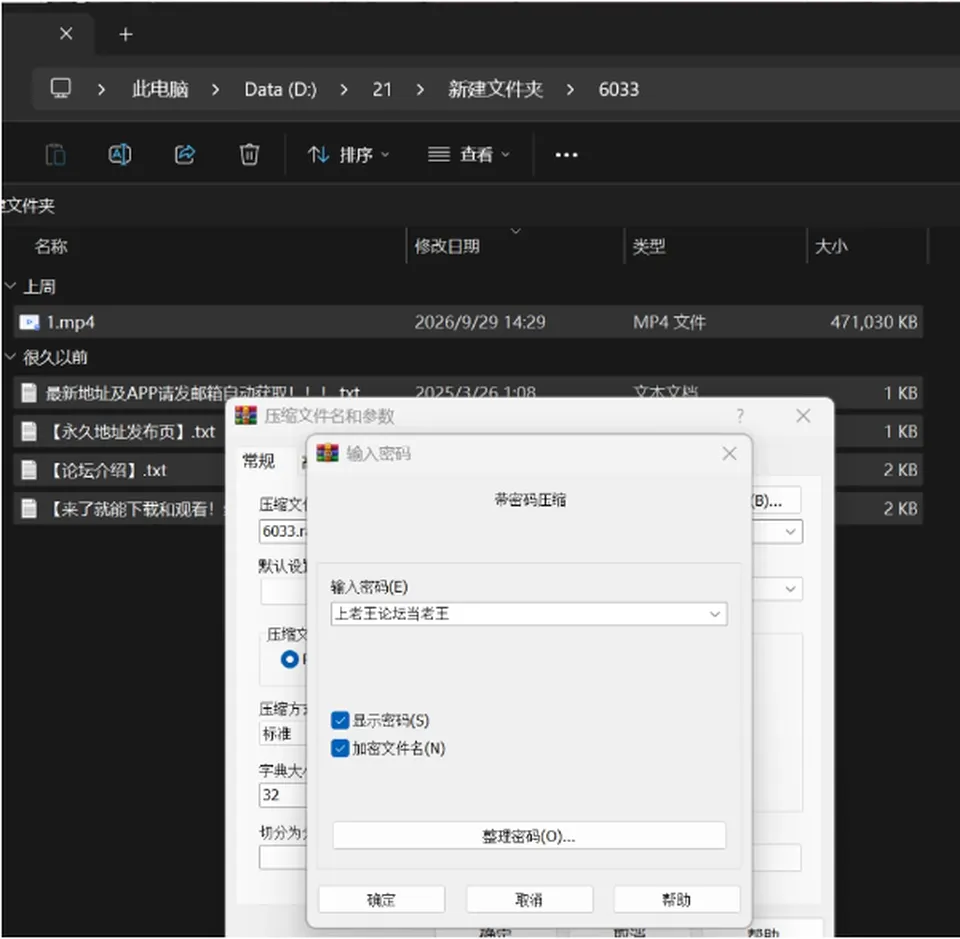
Task: Click WinRAR icon in 压缩文件名和参数 title bar
Action: click(x=246, y=416)
